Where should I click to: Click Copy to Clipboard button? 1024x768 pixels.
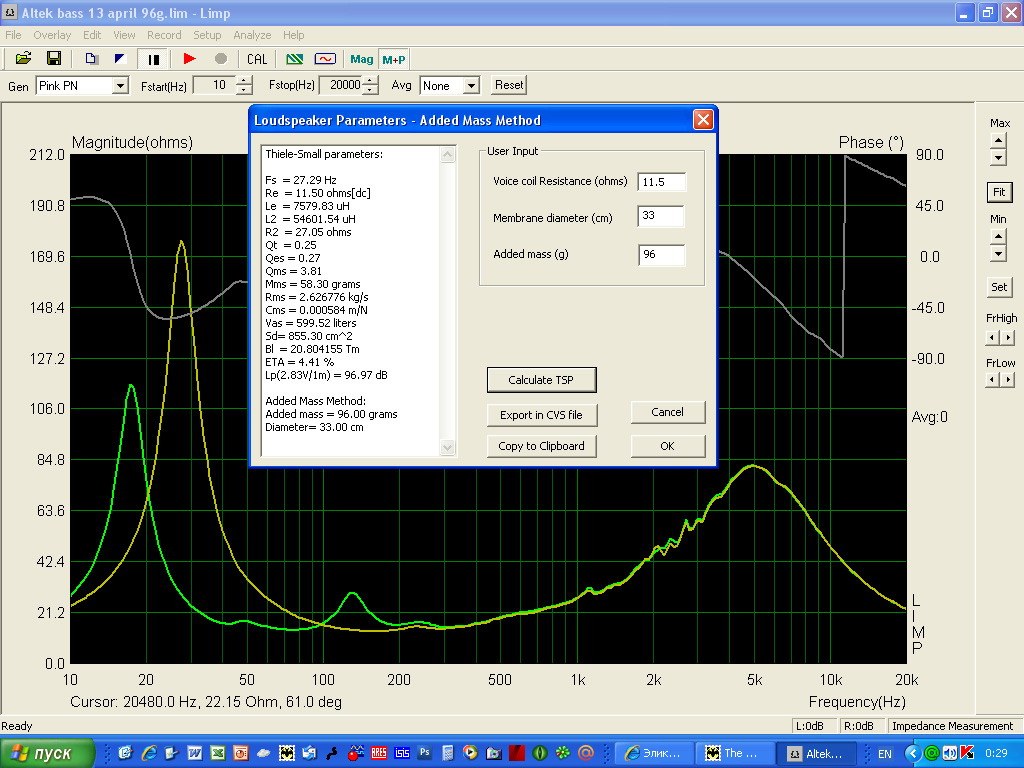pos(541,446)
